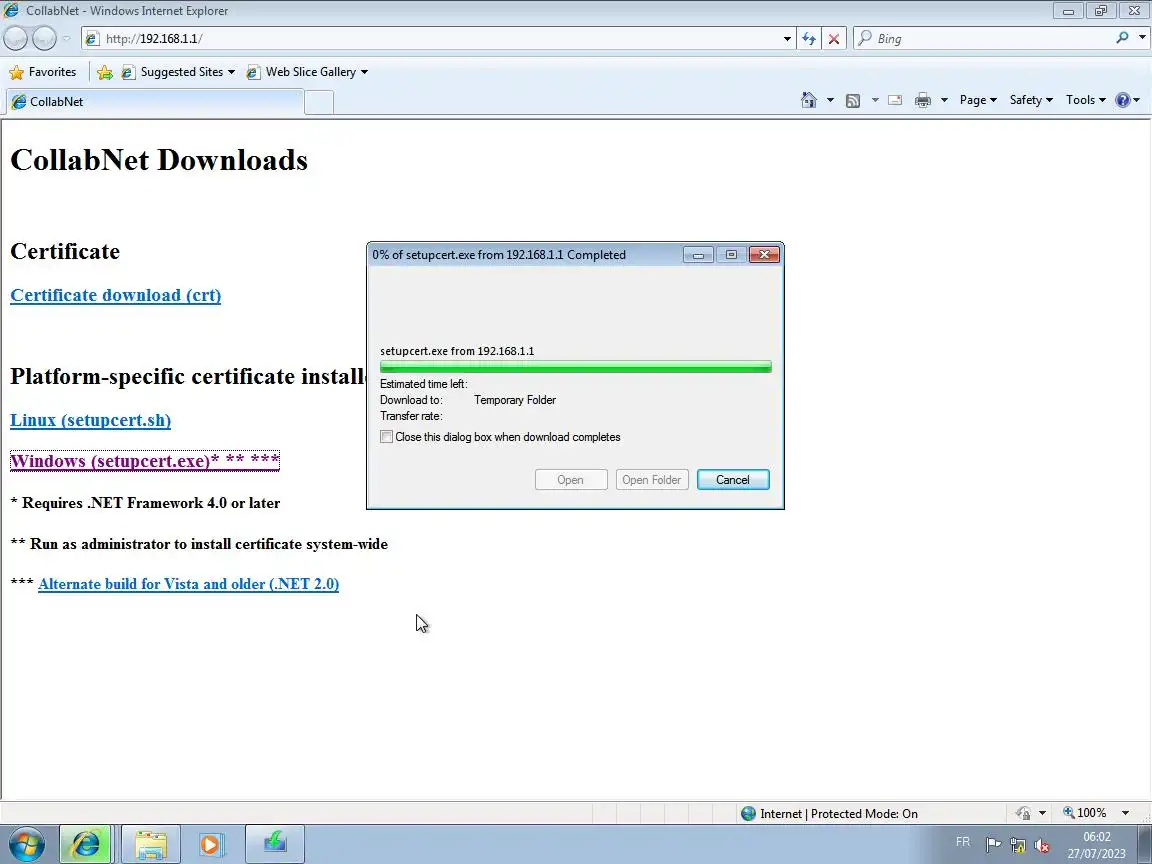
Task: Open the Safety menu
Action: [x=1031, y=100]
